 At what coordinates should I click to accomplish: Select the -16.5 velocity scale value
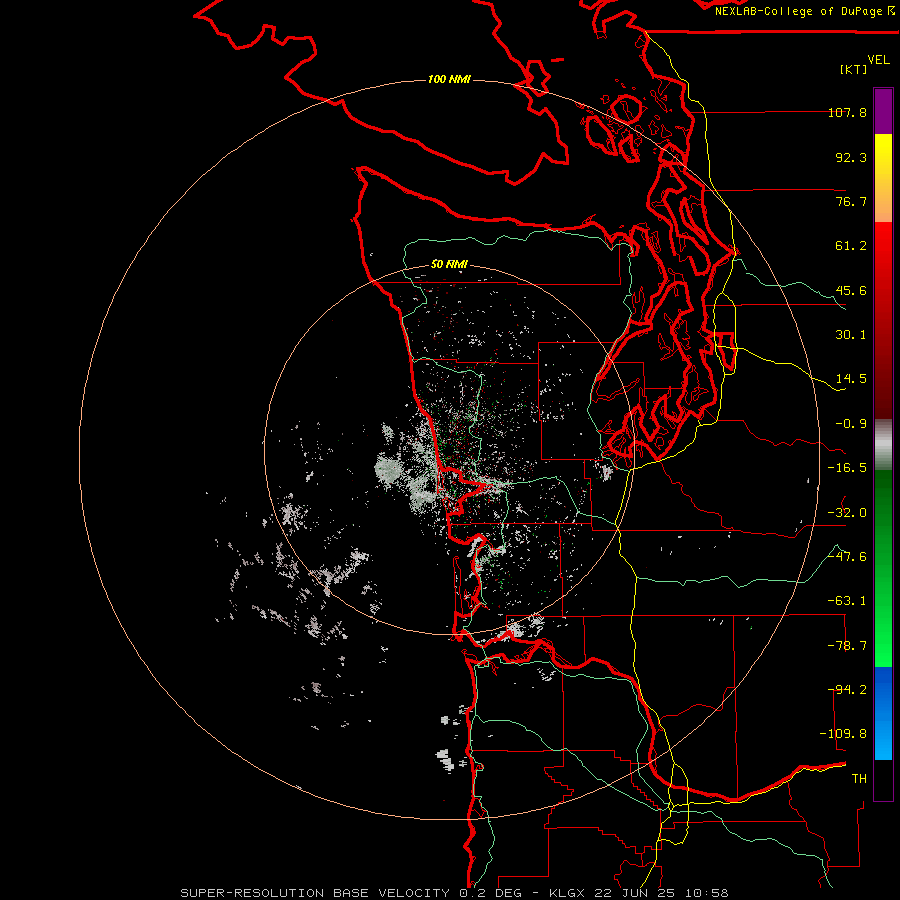click(847, 468)
